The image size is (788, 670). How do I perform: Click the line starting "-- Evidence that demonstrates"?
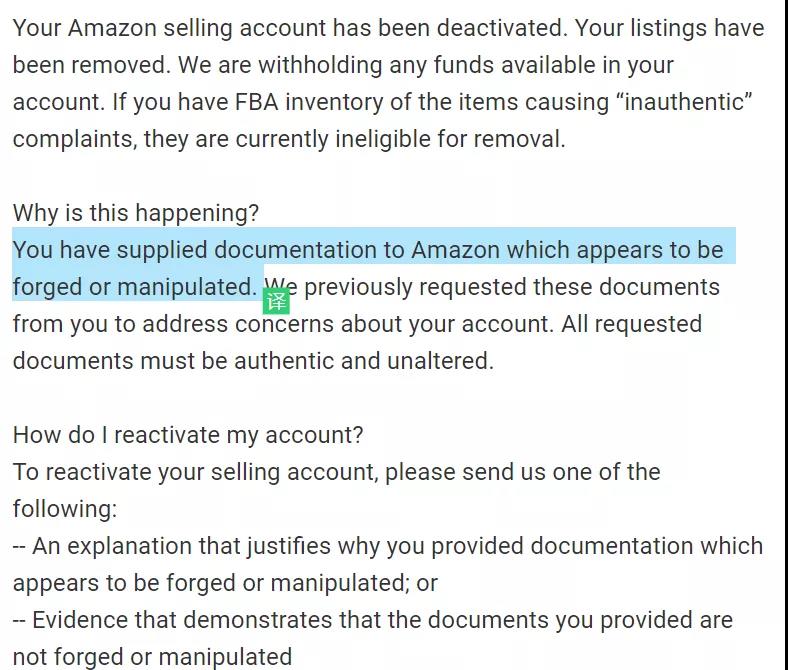(x=372, y=620)
